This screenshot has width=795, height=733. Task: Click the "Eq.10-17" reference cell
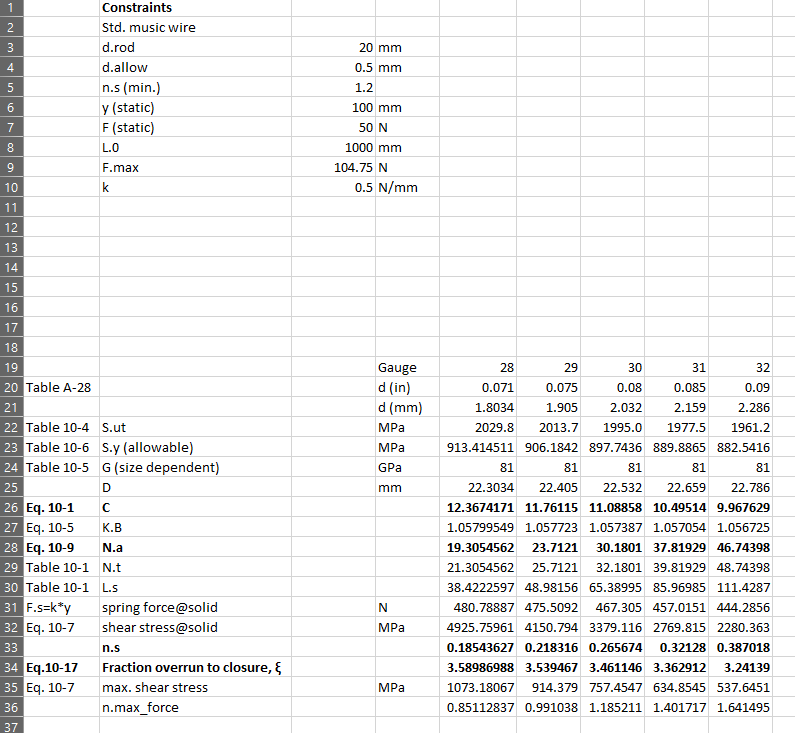(x=61, y=668)
